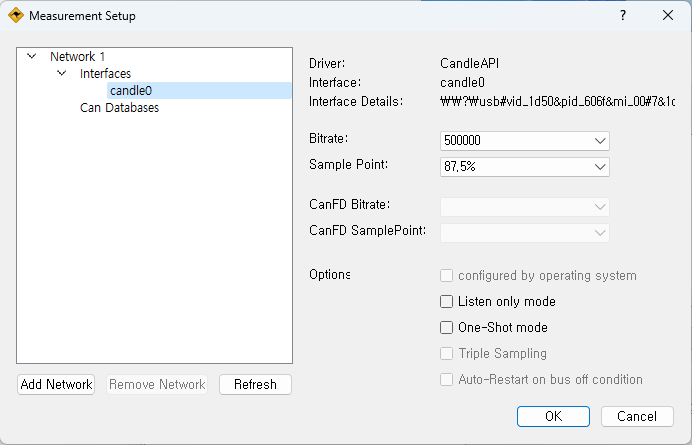Click the Cancel button
The height and width of the screenshot is (446, 694).
click(x=637, y=416)
